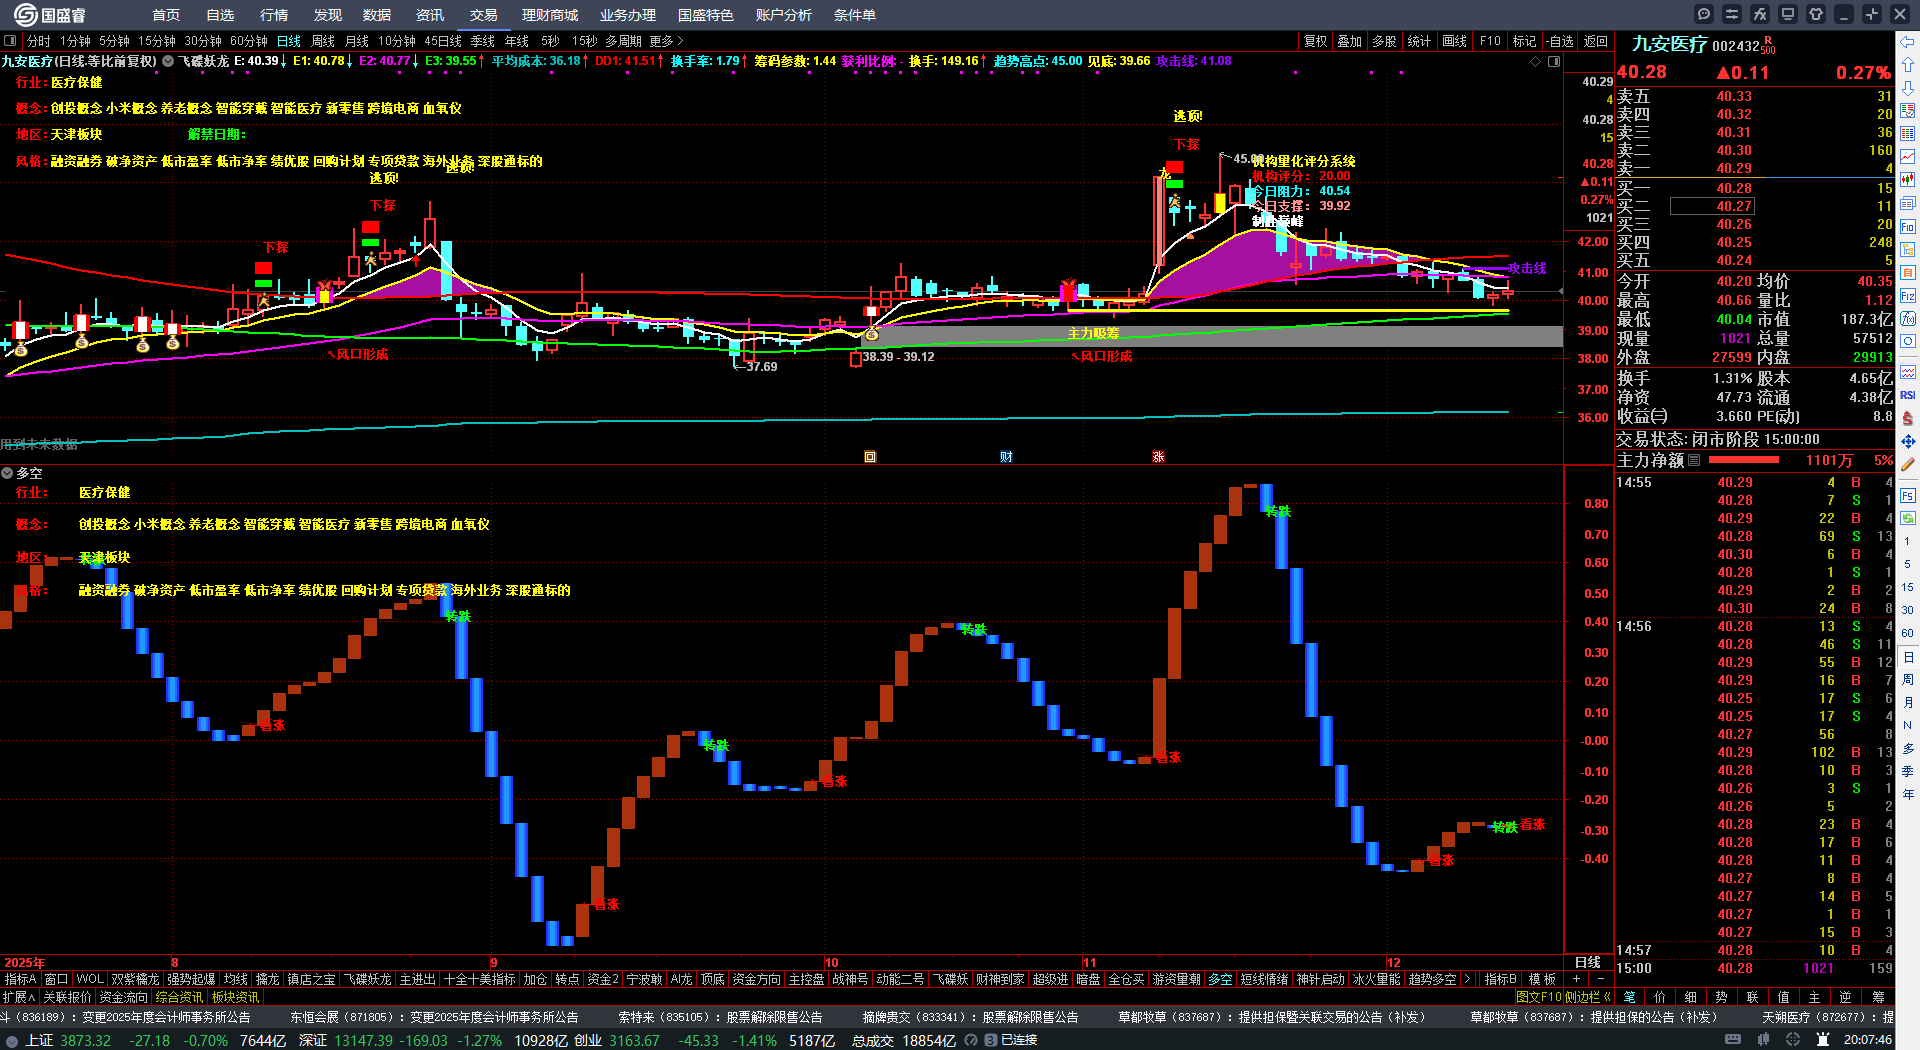Click the gray 主力吸筹 zone band
The height and width of the screenshot is (1050, 1920).
coord(1212,336)
